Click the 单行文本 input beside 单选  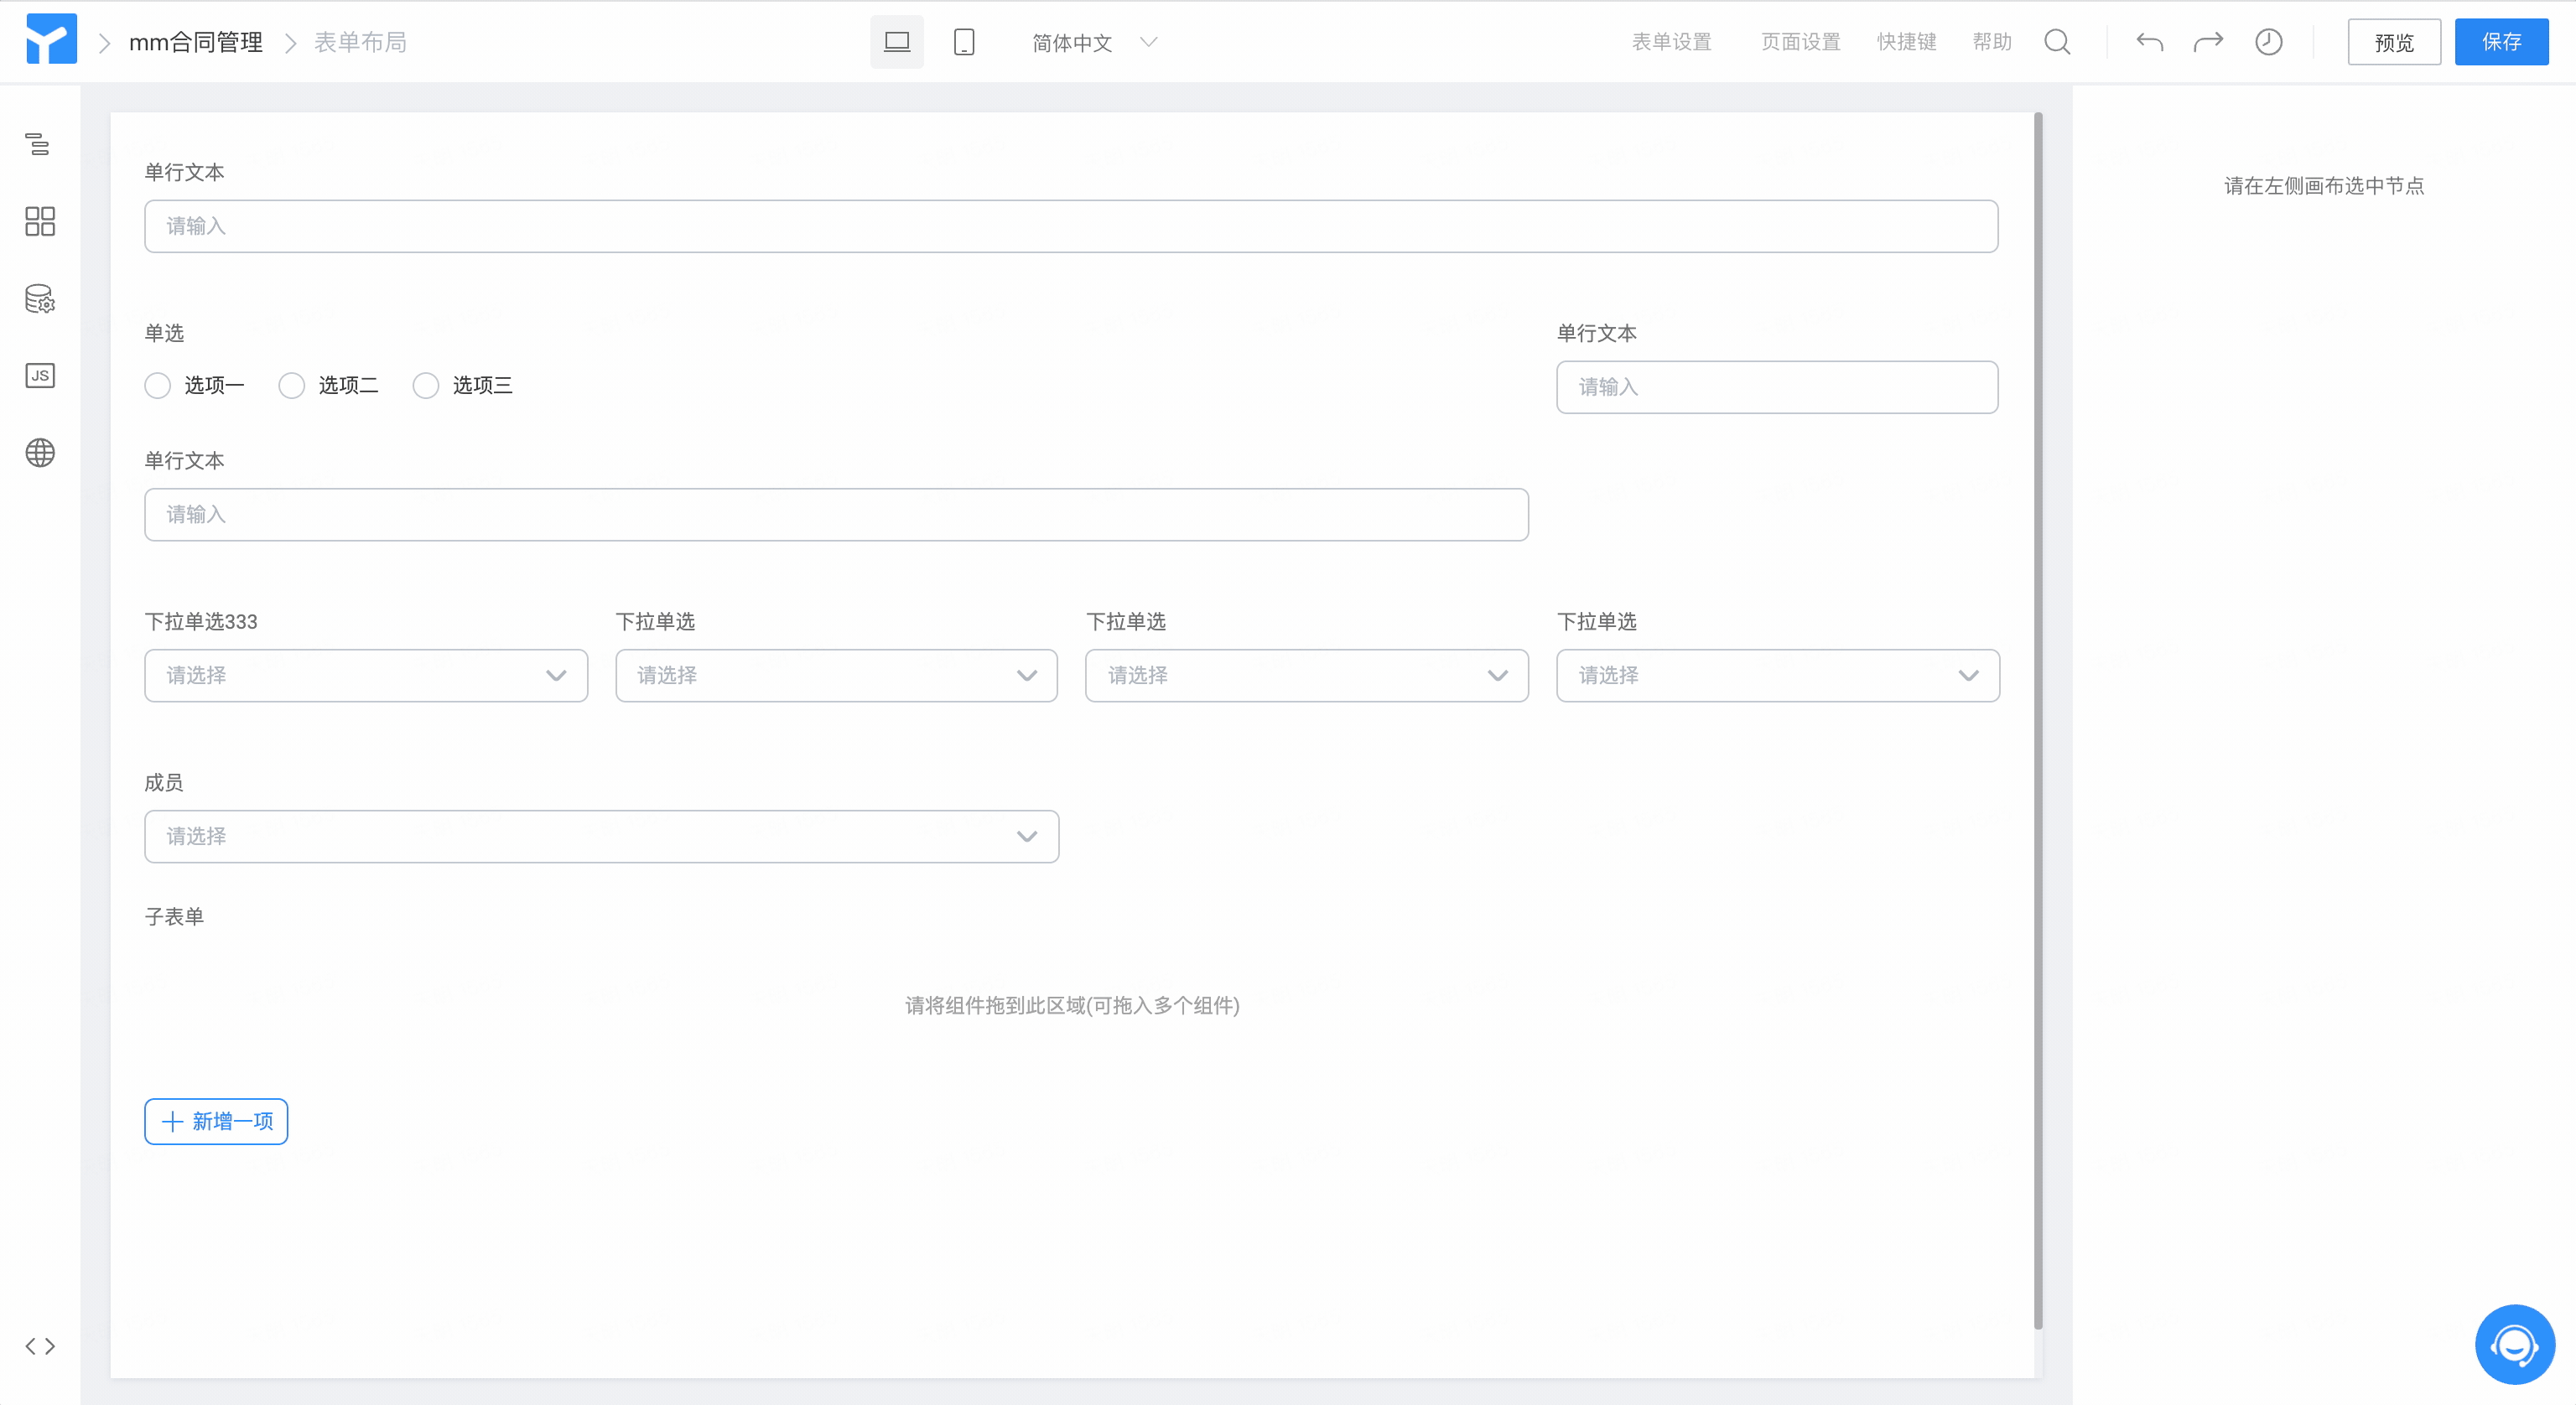1777,387
